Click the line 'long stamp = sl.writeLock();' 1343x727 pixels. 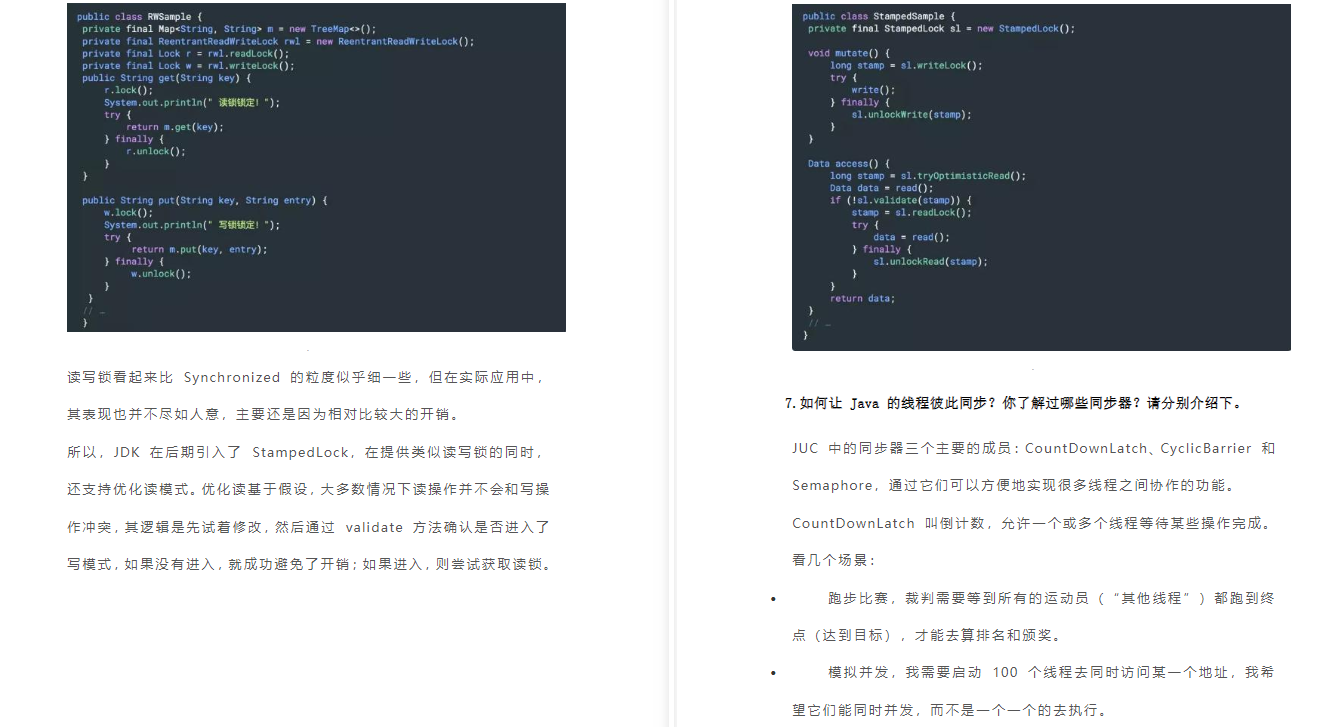(906, 65)
